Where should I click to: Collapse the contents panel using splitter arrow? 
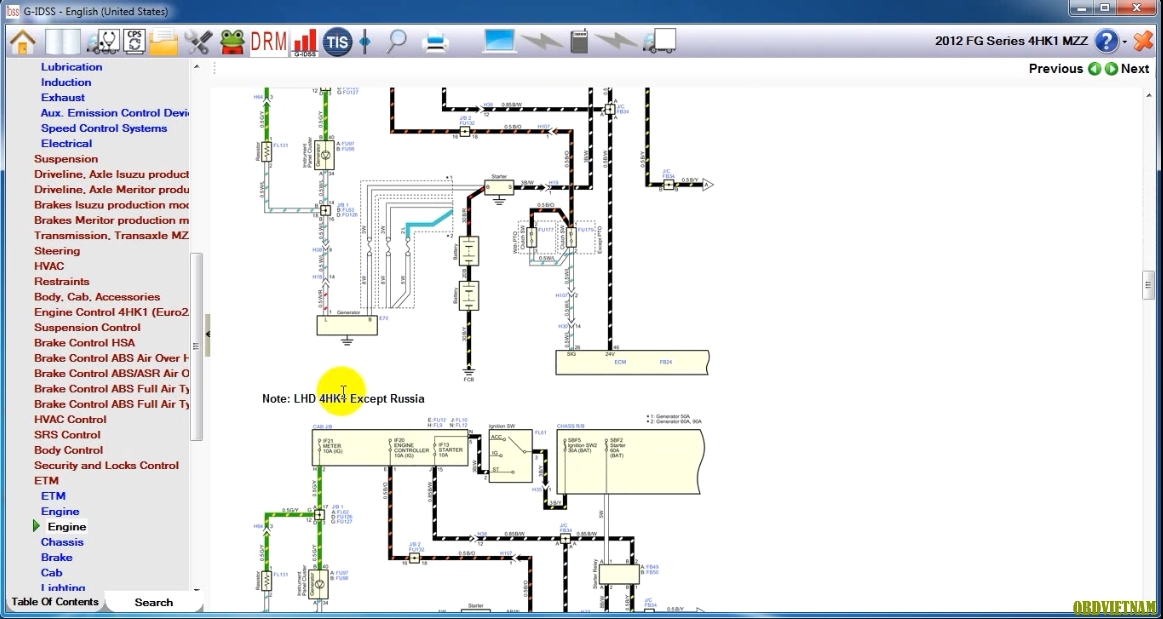[208, 334]
